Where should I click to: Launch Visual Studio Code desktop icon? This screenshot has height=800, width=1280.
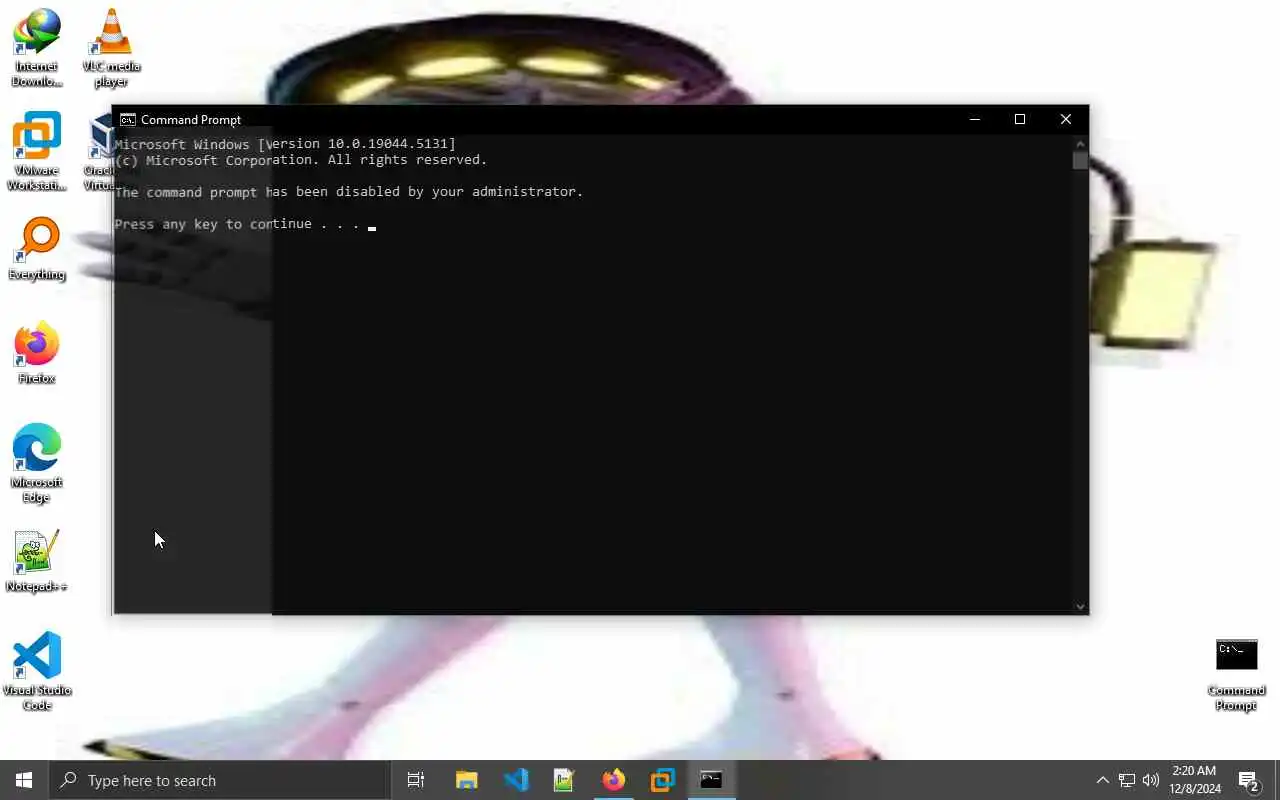[37, 671]
